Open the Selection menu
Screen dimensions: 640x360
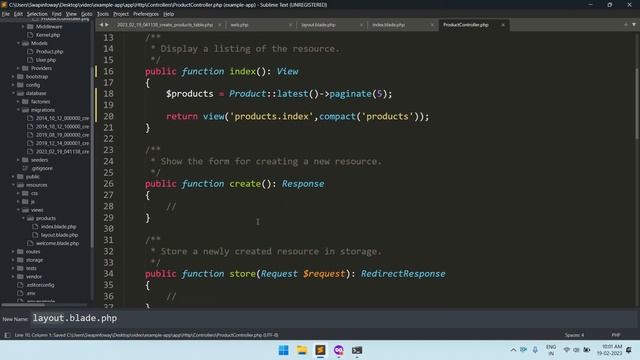coord(37,14)
